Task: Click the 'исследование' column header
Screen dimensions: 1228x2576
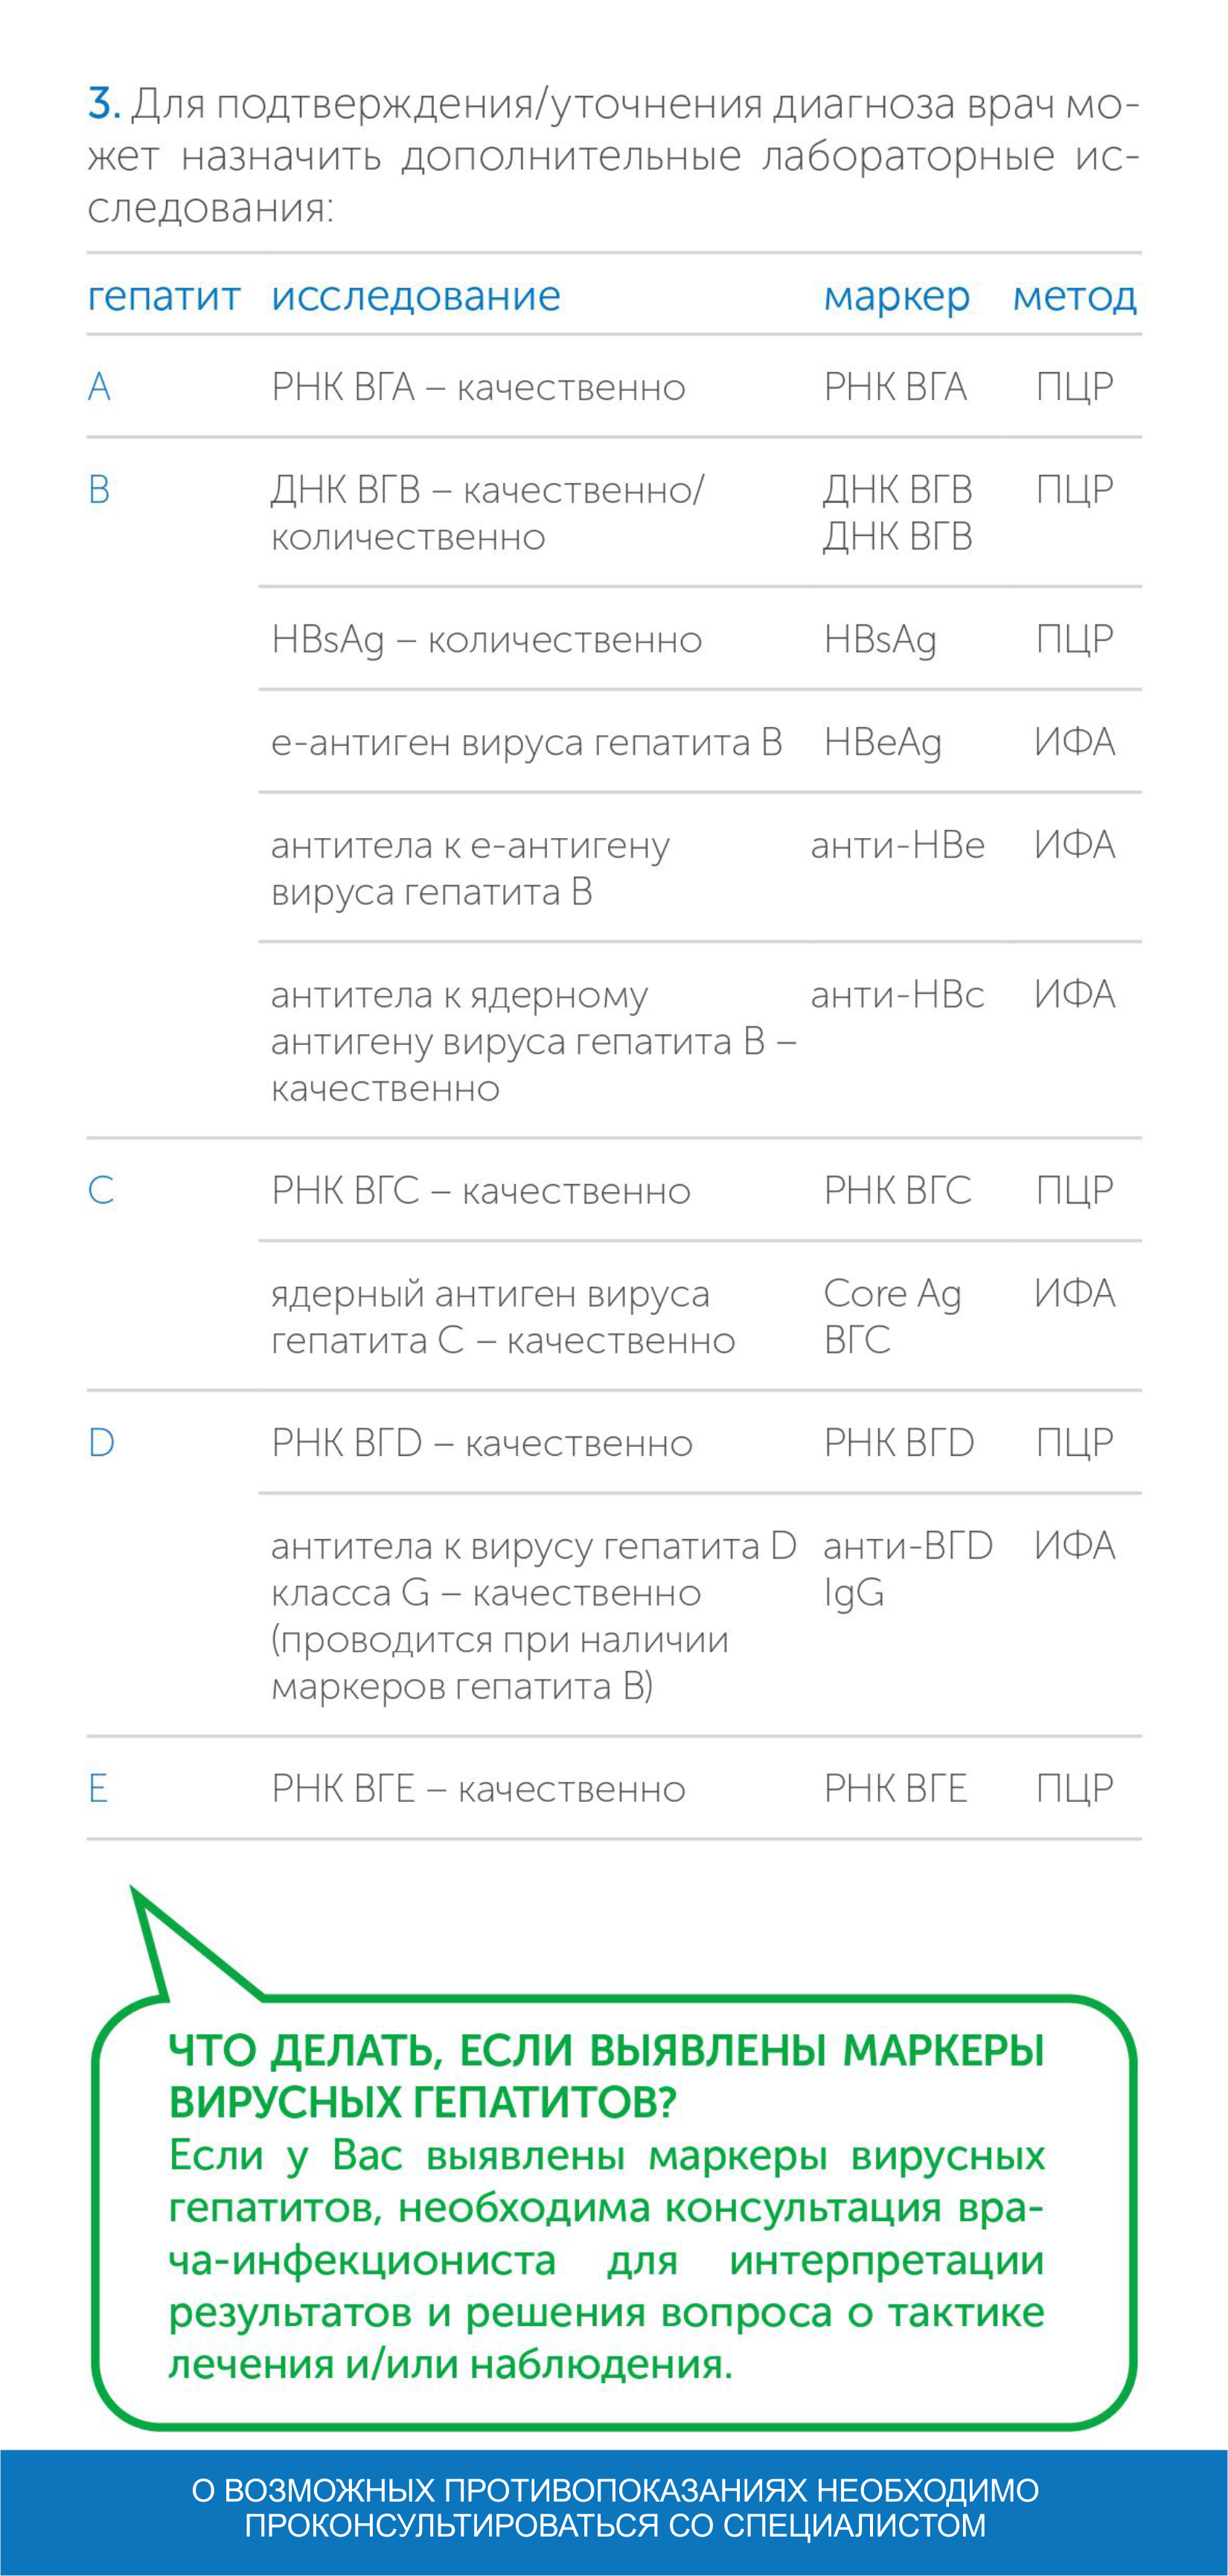Action: tap(416, 297)
